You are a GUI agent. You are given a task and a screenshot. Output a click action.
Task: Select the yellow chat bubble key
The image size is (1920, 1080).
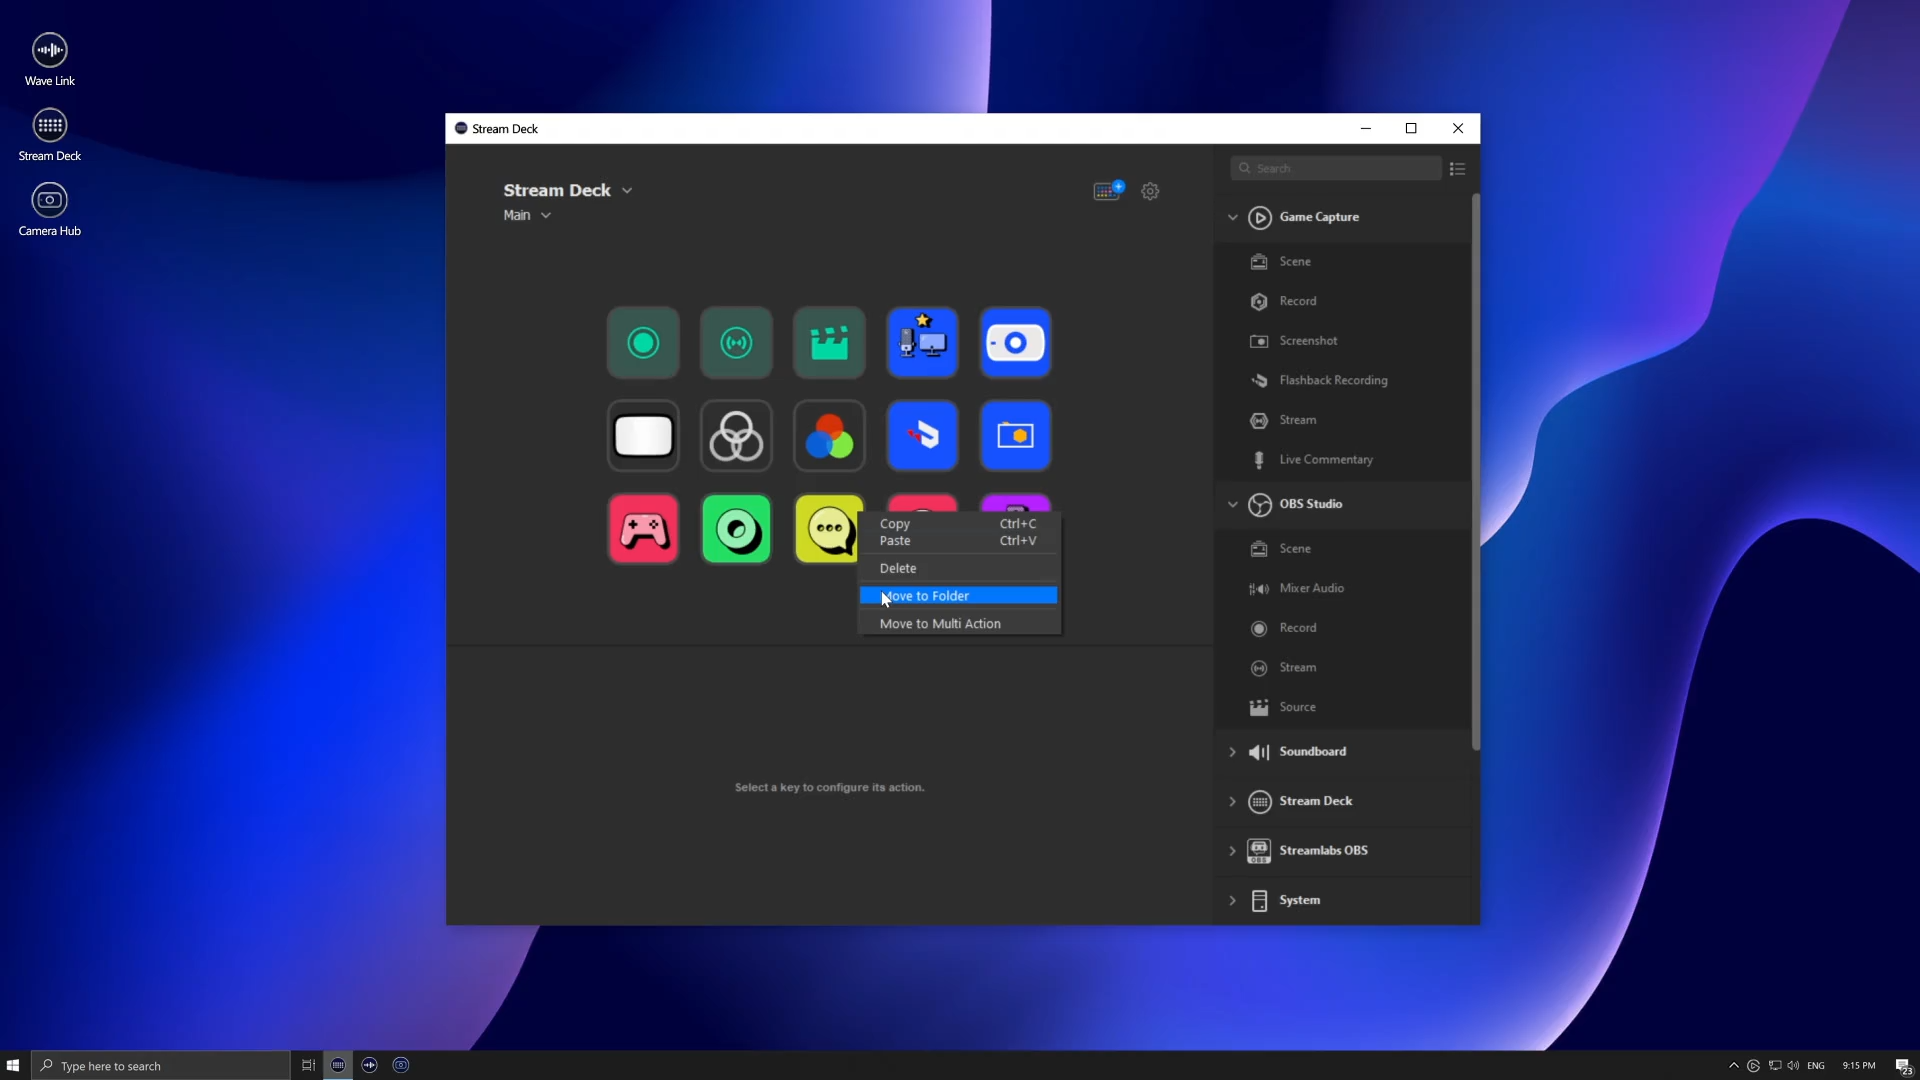827,529
